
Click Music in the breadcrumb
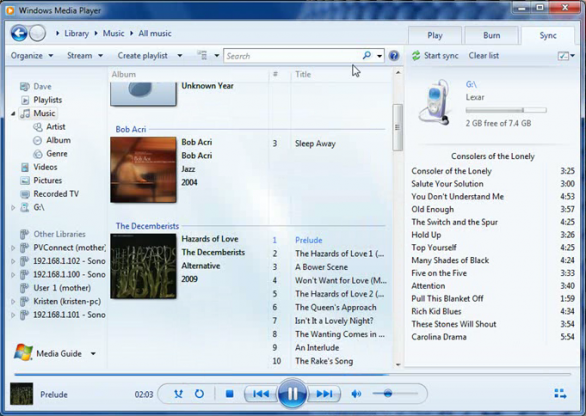point(113,33)
